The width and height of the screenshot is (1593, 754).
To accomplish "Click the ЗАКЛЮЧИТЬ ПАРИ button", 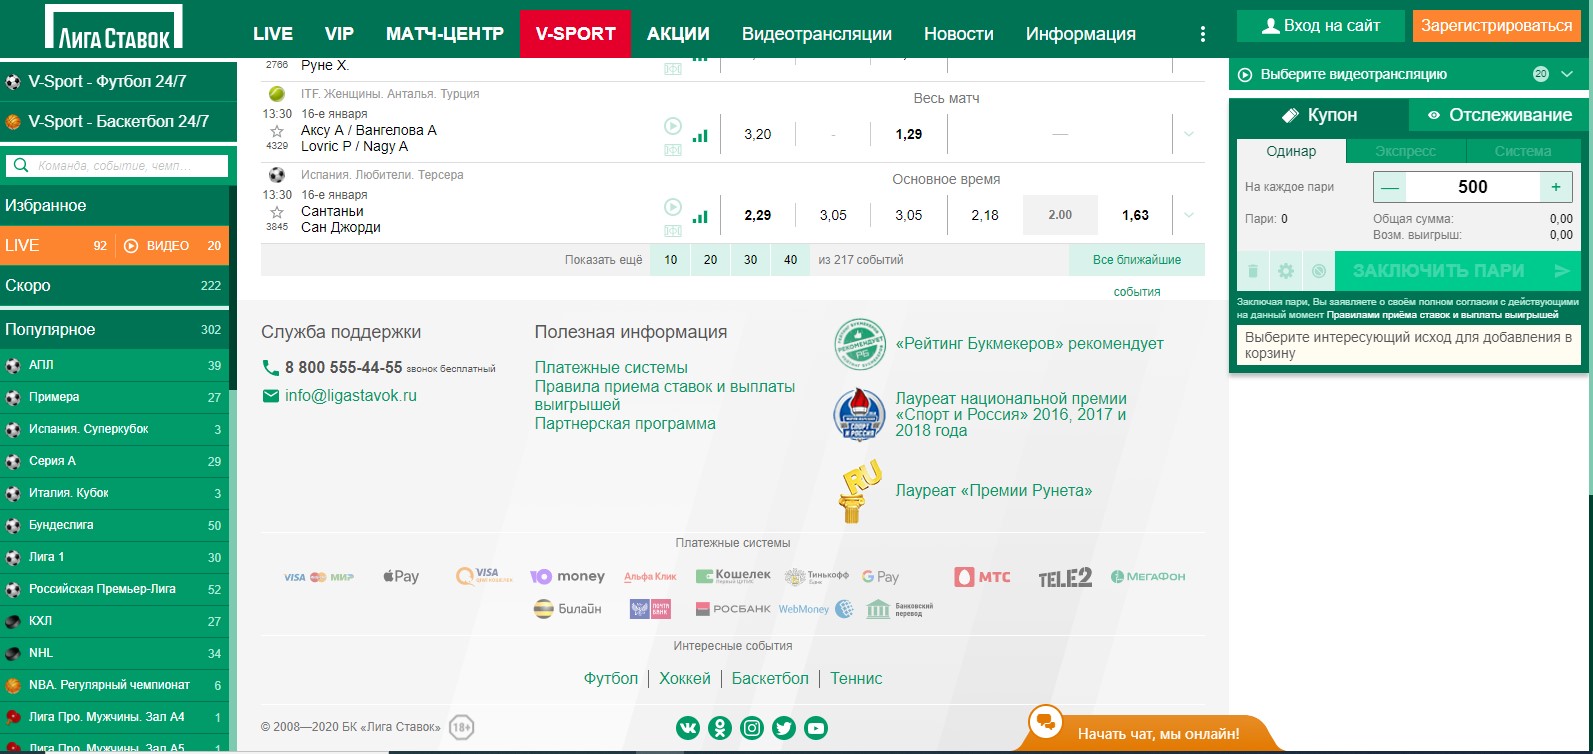I will tap(1458, 271).
